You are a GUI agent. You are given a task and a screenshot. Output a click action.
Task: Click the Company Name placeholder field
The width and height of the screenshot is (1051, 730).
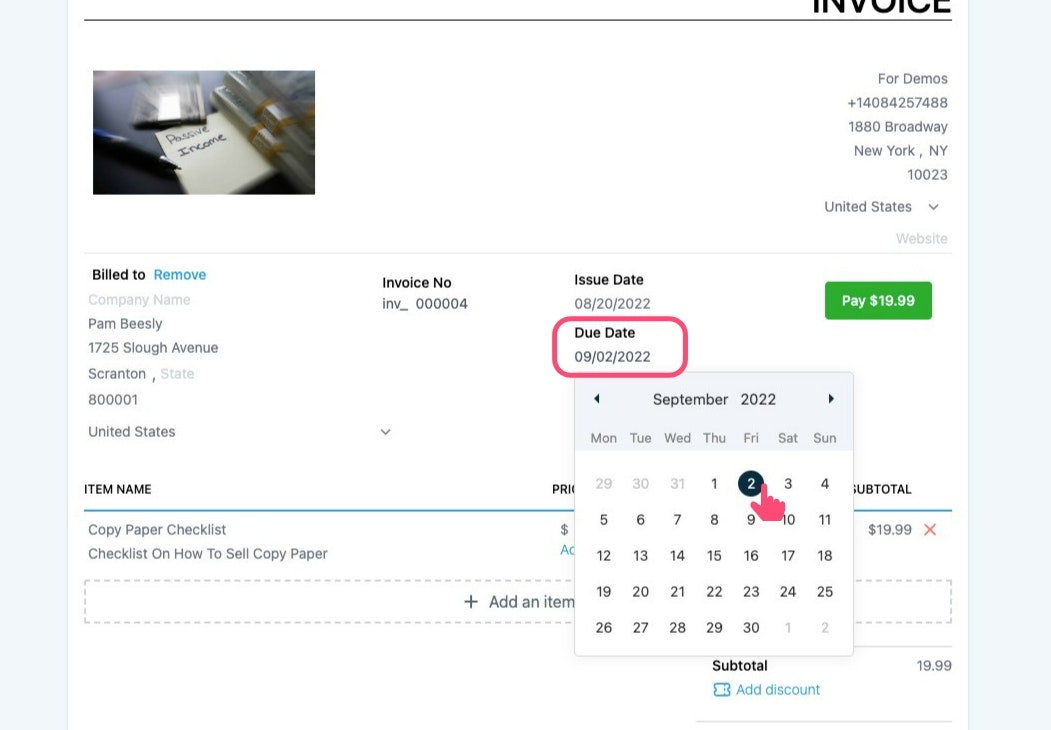pyautogui.click(x=139, y=300)
